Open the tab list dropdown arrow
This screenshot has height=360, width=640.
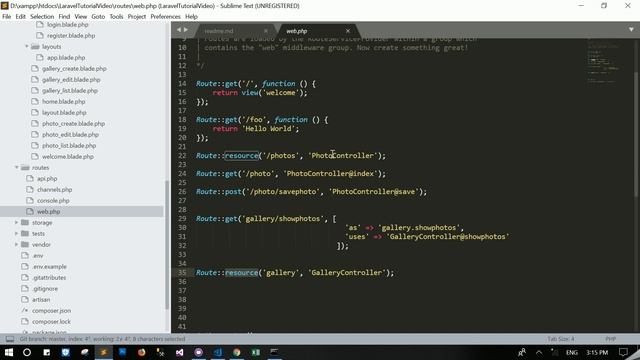click(x=631, y=29)
